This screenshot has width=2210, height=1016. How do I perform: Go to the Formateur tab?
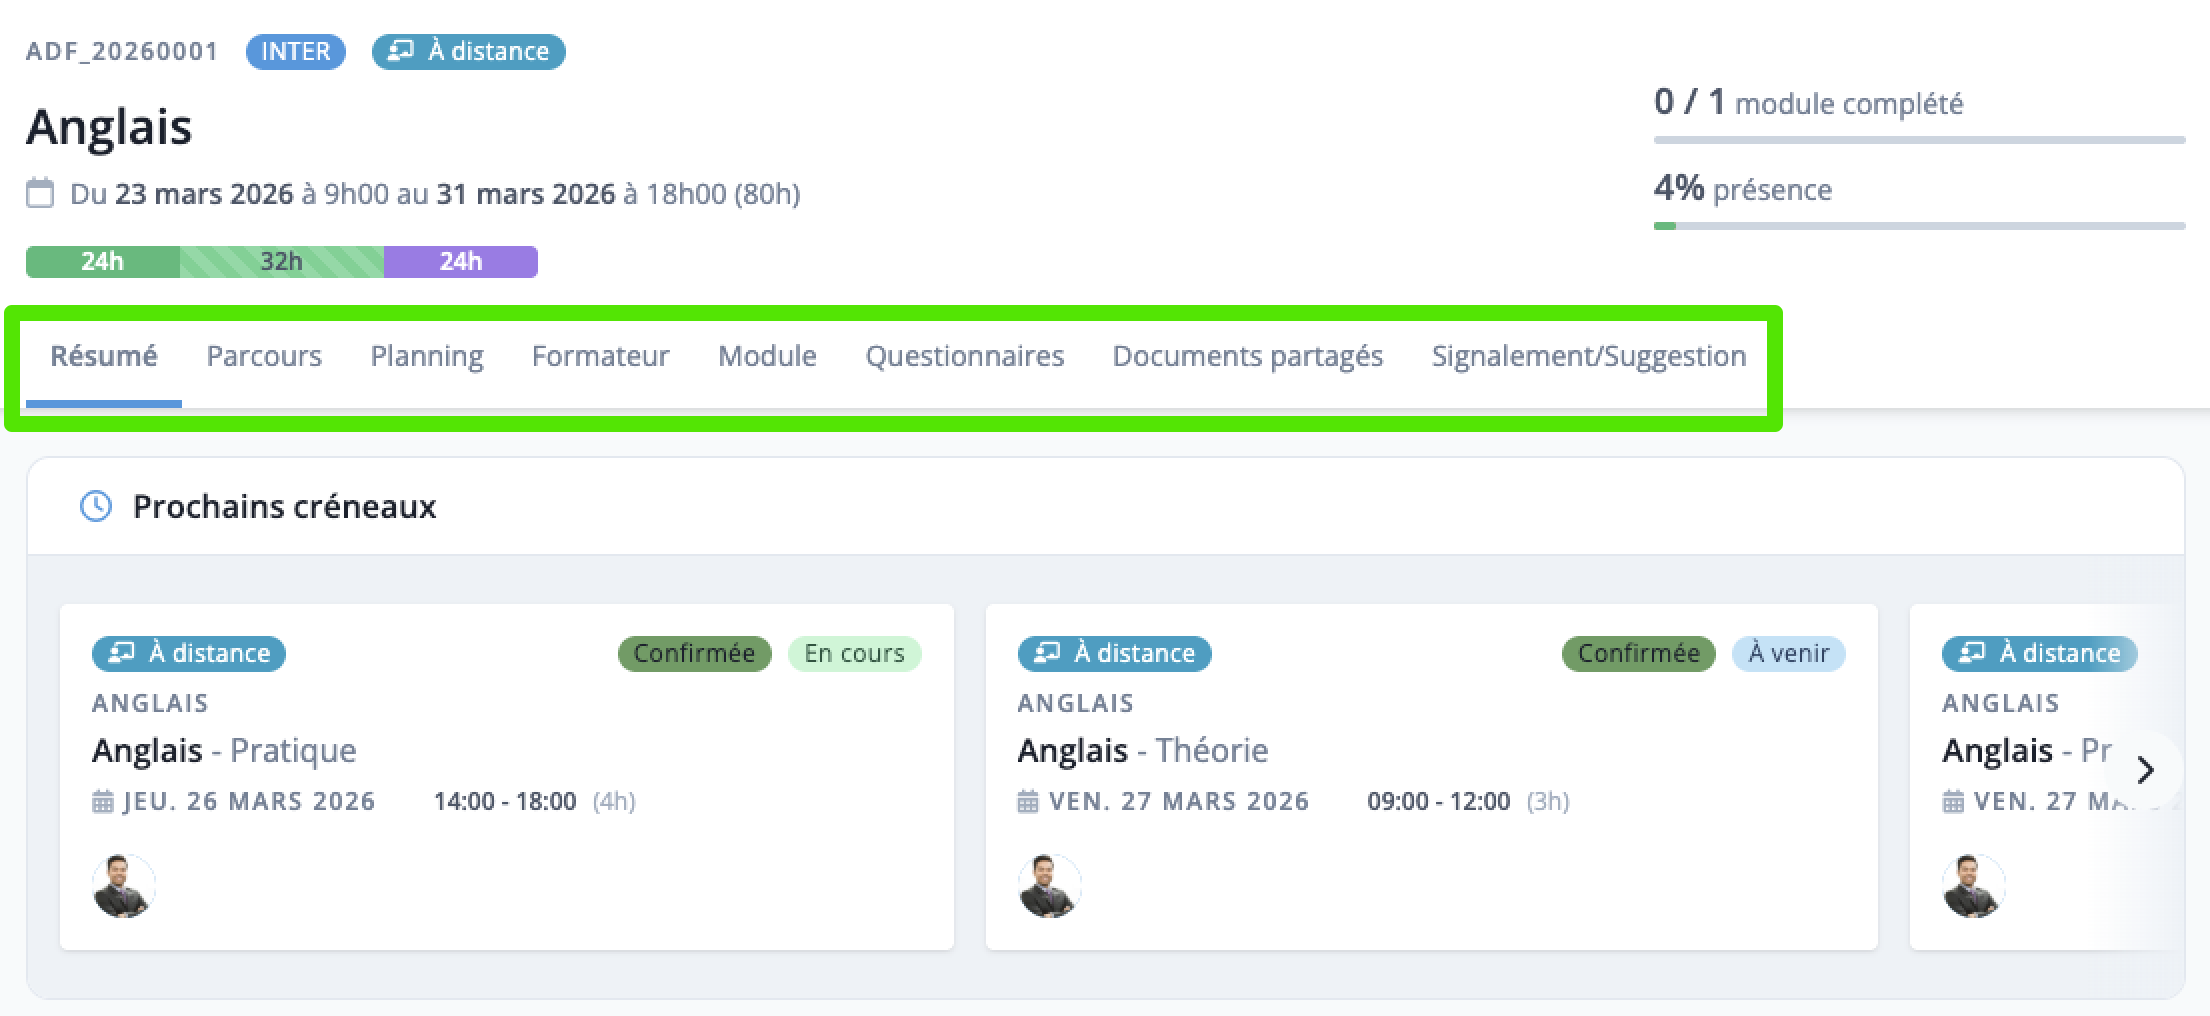pyautogui.click(x=600, y=356)
